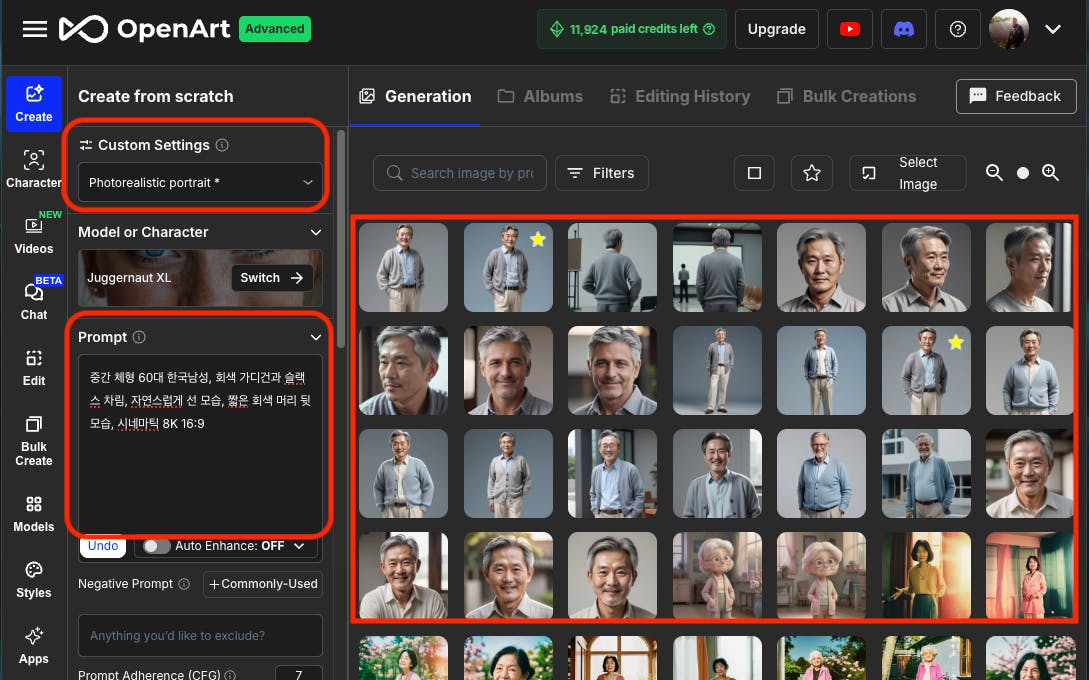Select Create in the sidebar
Image resolution: width=1089 pixels, height=680 pixels.
click(x=34, y=103)
